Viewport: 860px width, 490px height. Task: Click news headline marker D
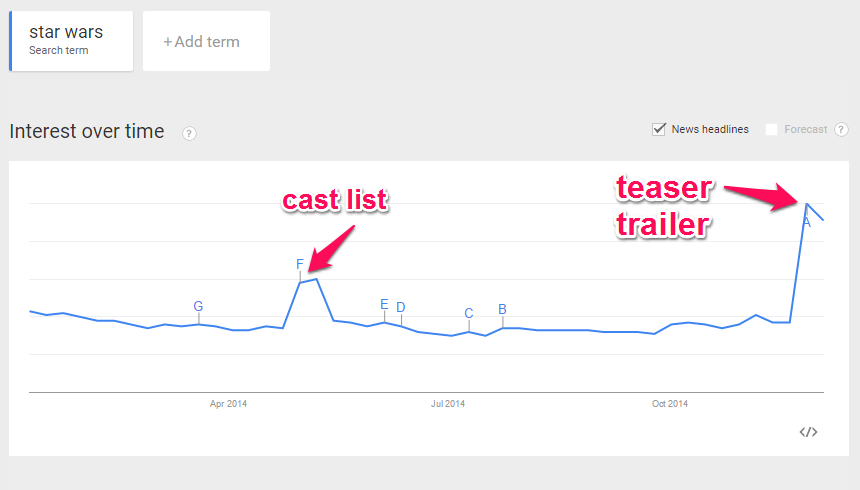pyautogui.click(x=401, y=307)
